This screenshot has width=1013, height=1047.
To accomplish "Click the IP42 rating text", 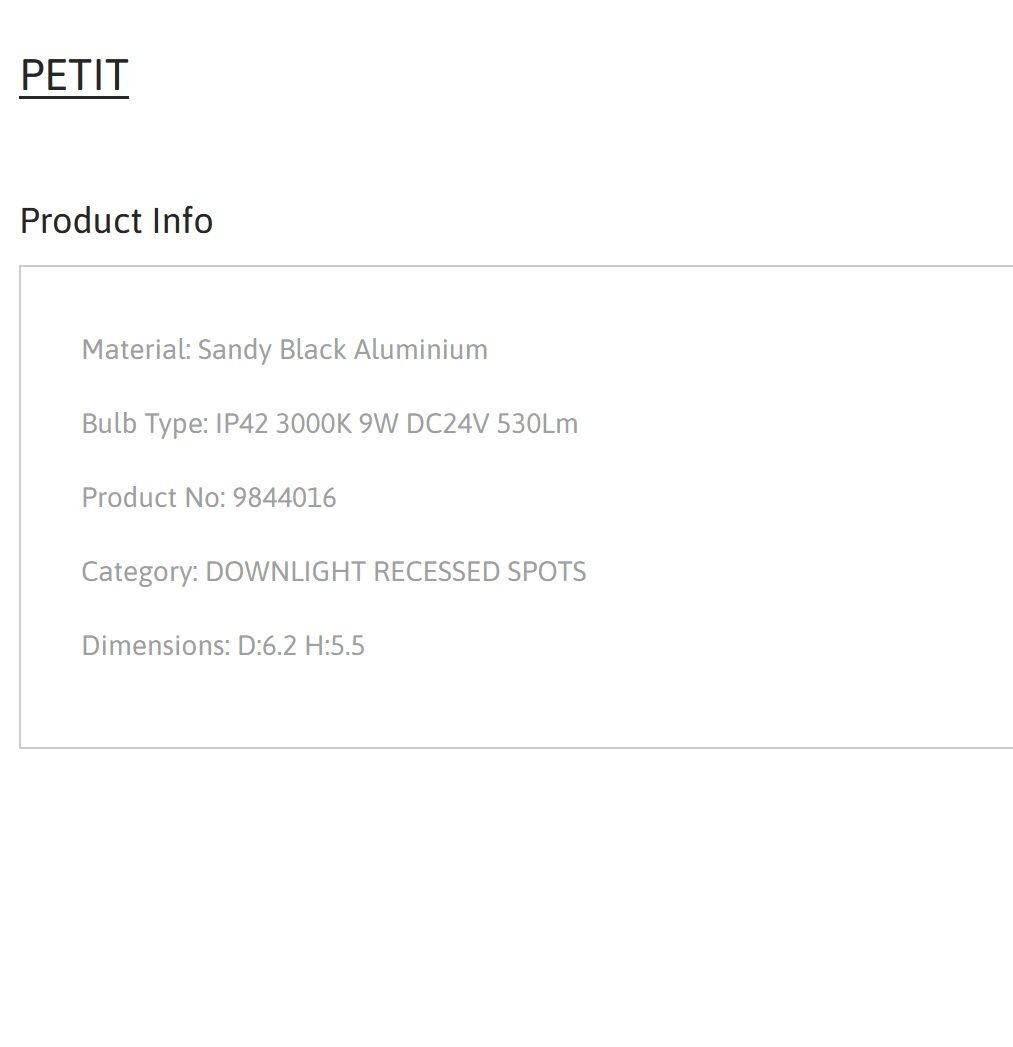I will coord(242,424).
